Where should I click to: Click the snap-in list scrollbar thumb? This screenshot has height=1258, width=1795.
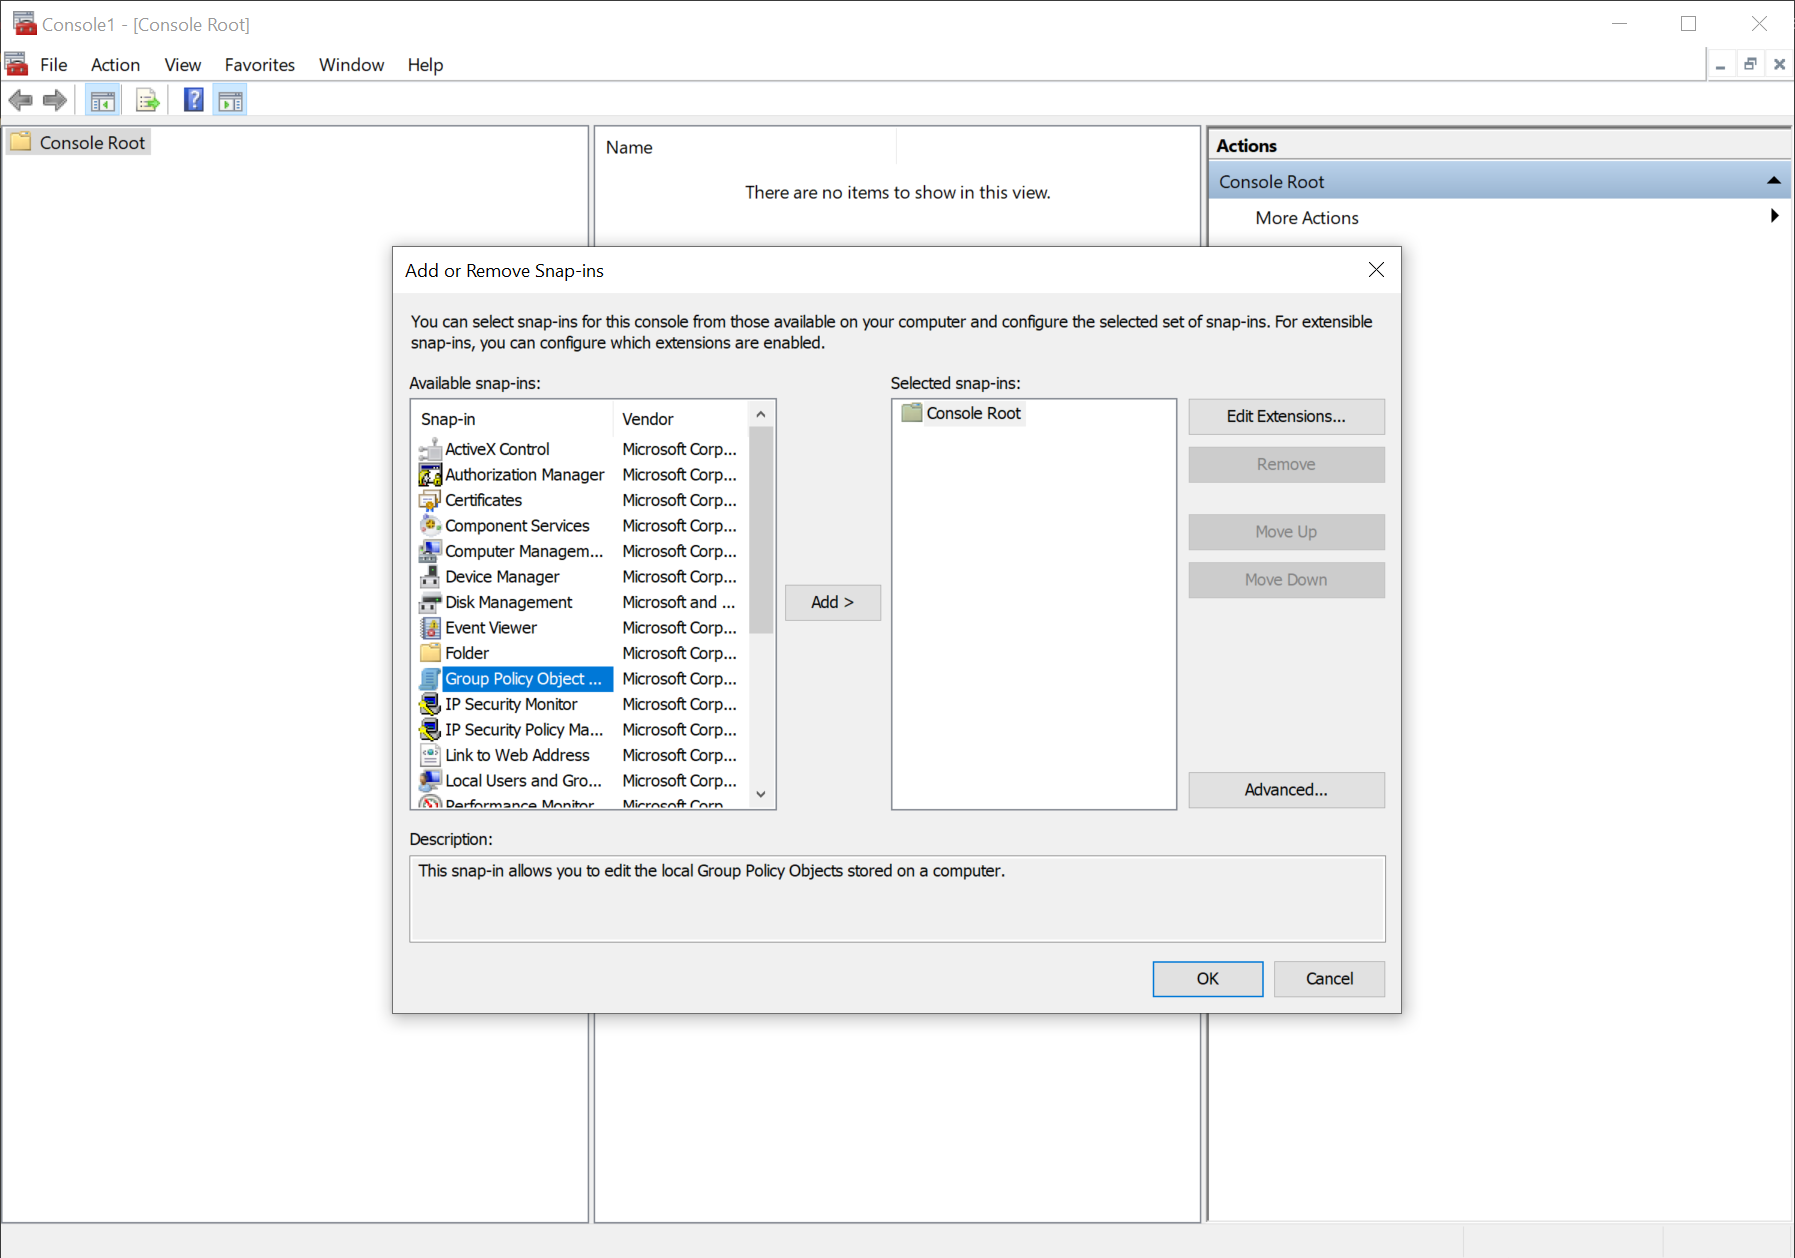click(x=761, y=530)
